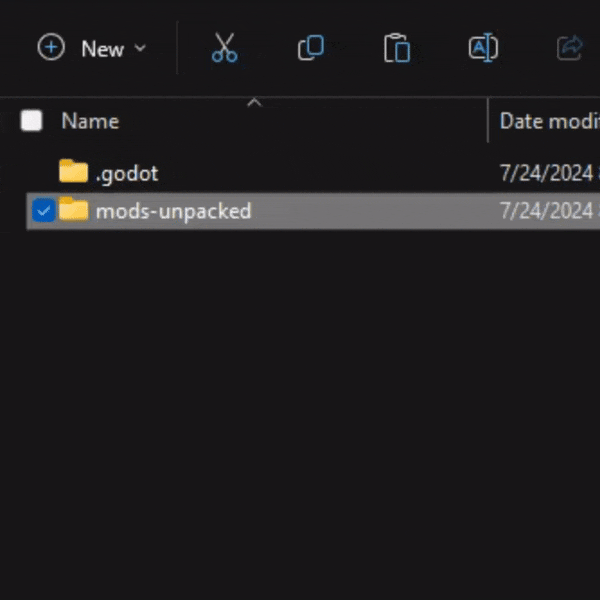Click the Paste clipboard icon

[x=397, y=48]
